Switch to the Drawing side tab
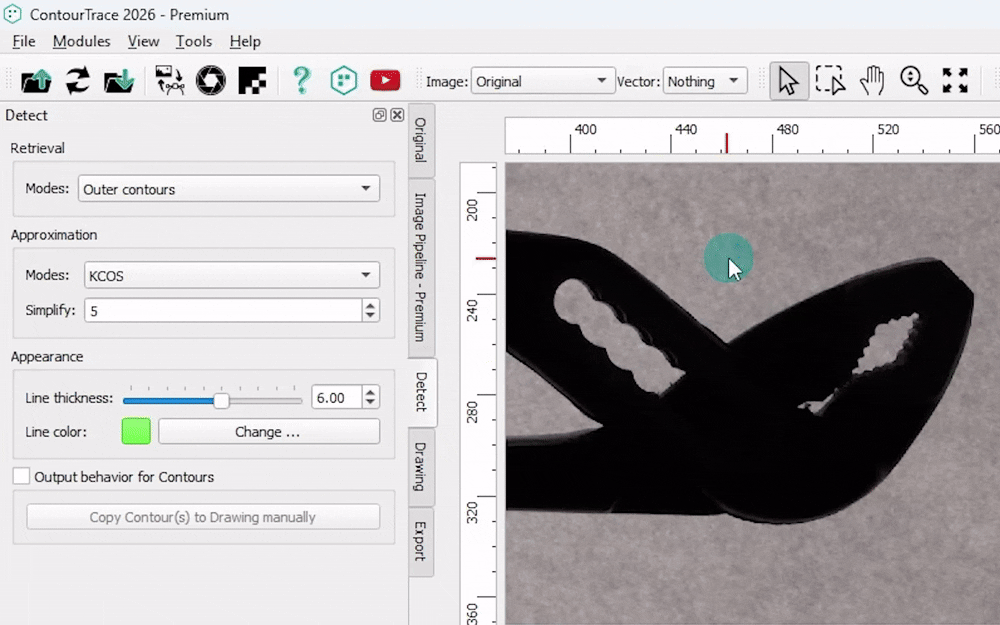1000x625 pixels. point(421,466)
